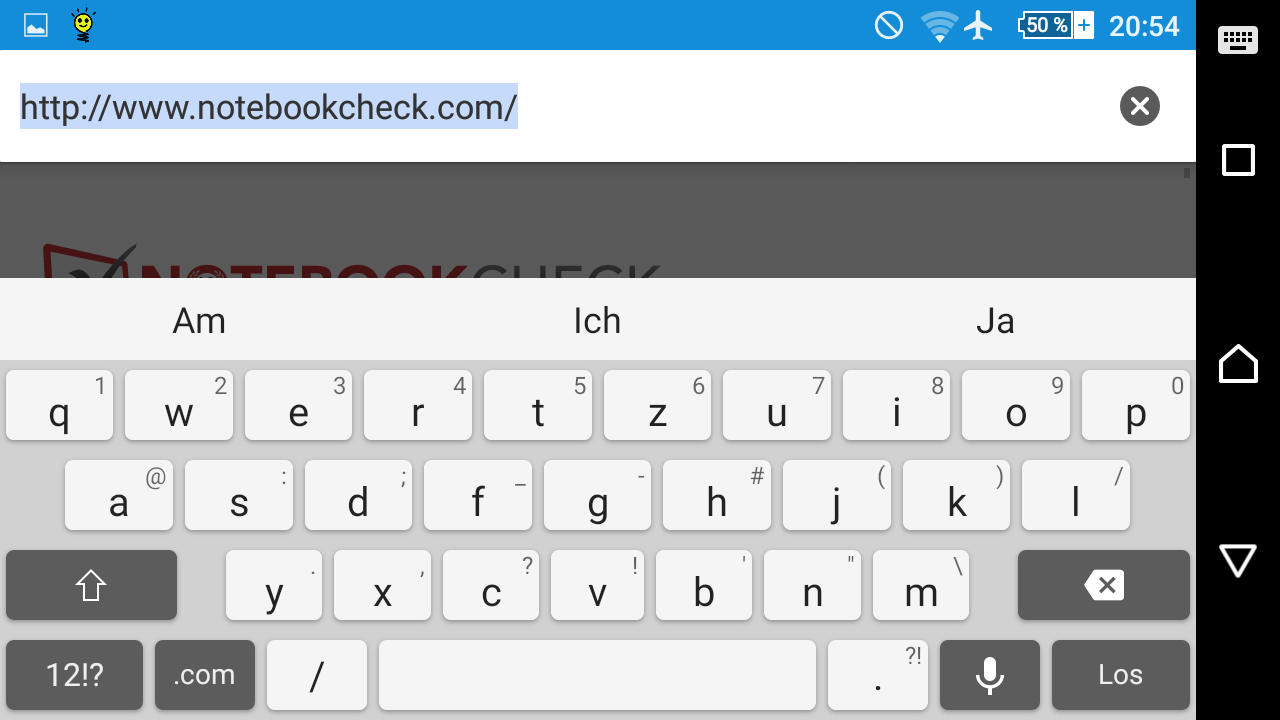Tap the period punctuation key

[878, 675]
